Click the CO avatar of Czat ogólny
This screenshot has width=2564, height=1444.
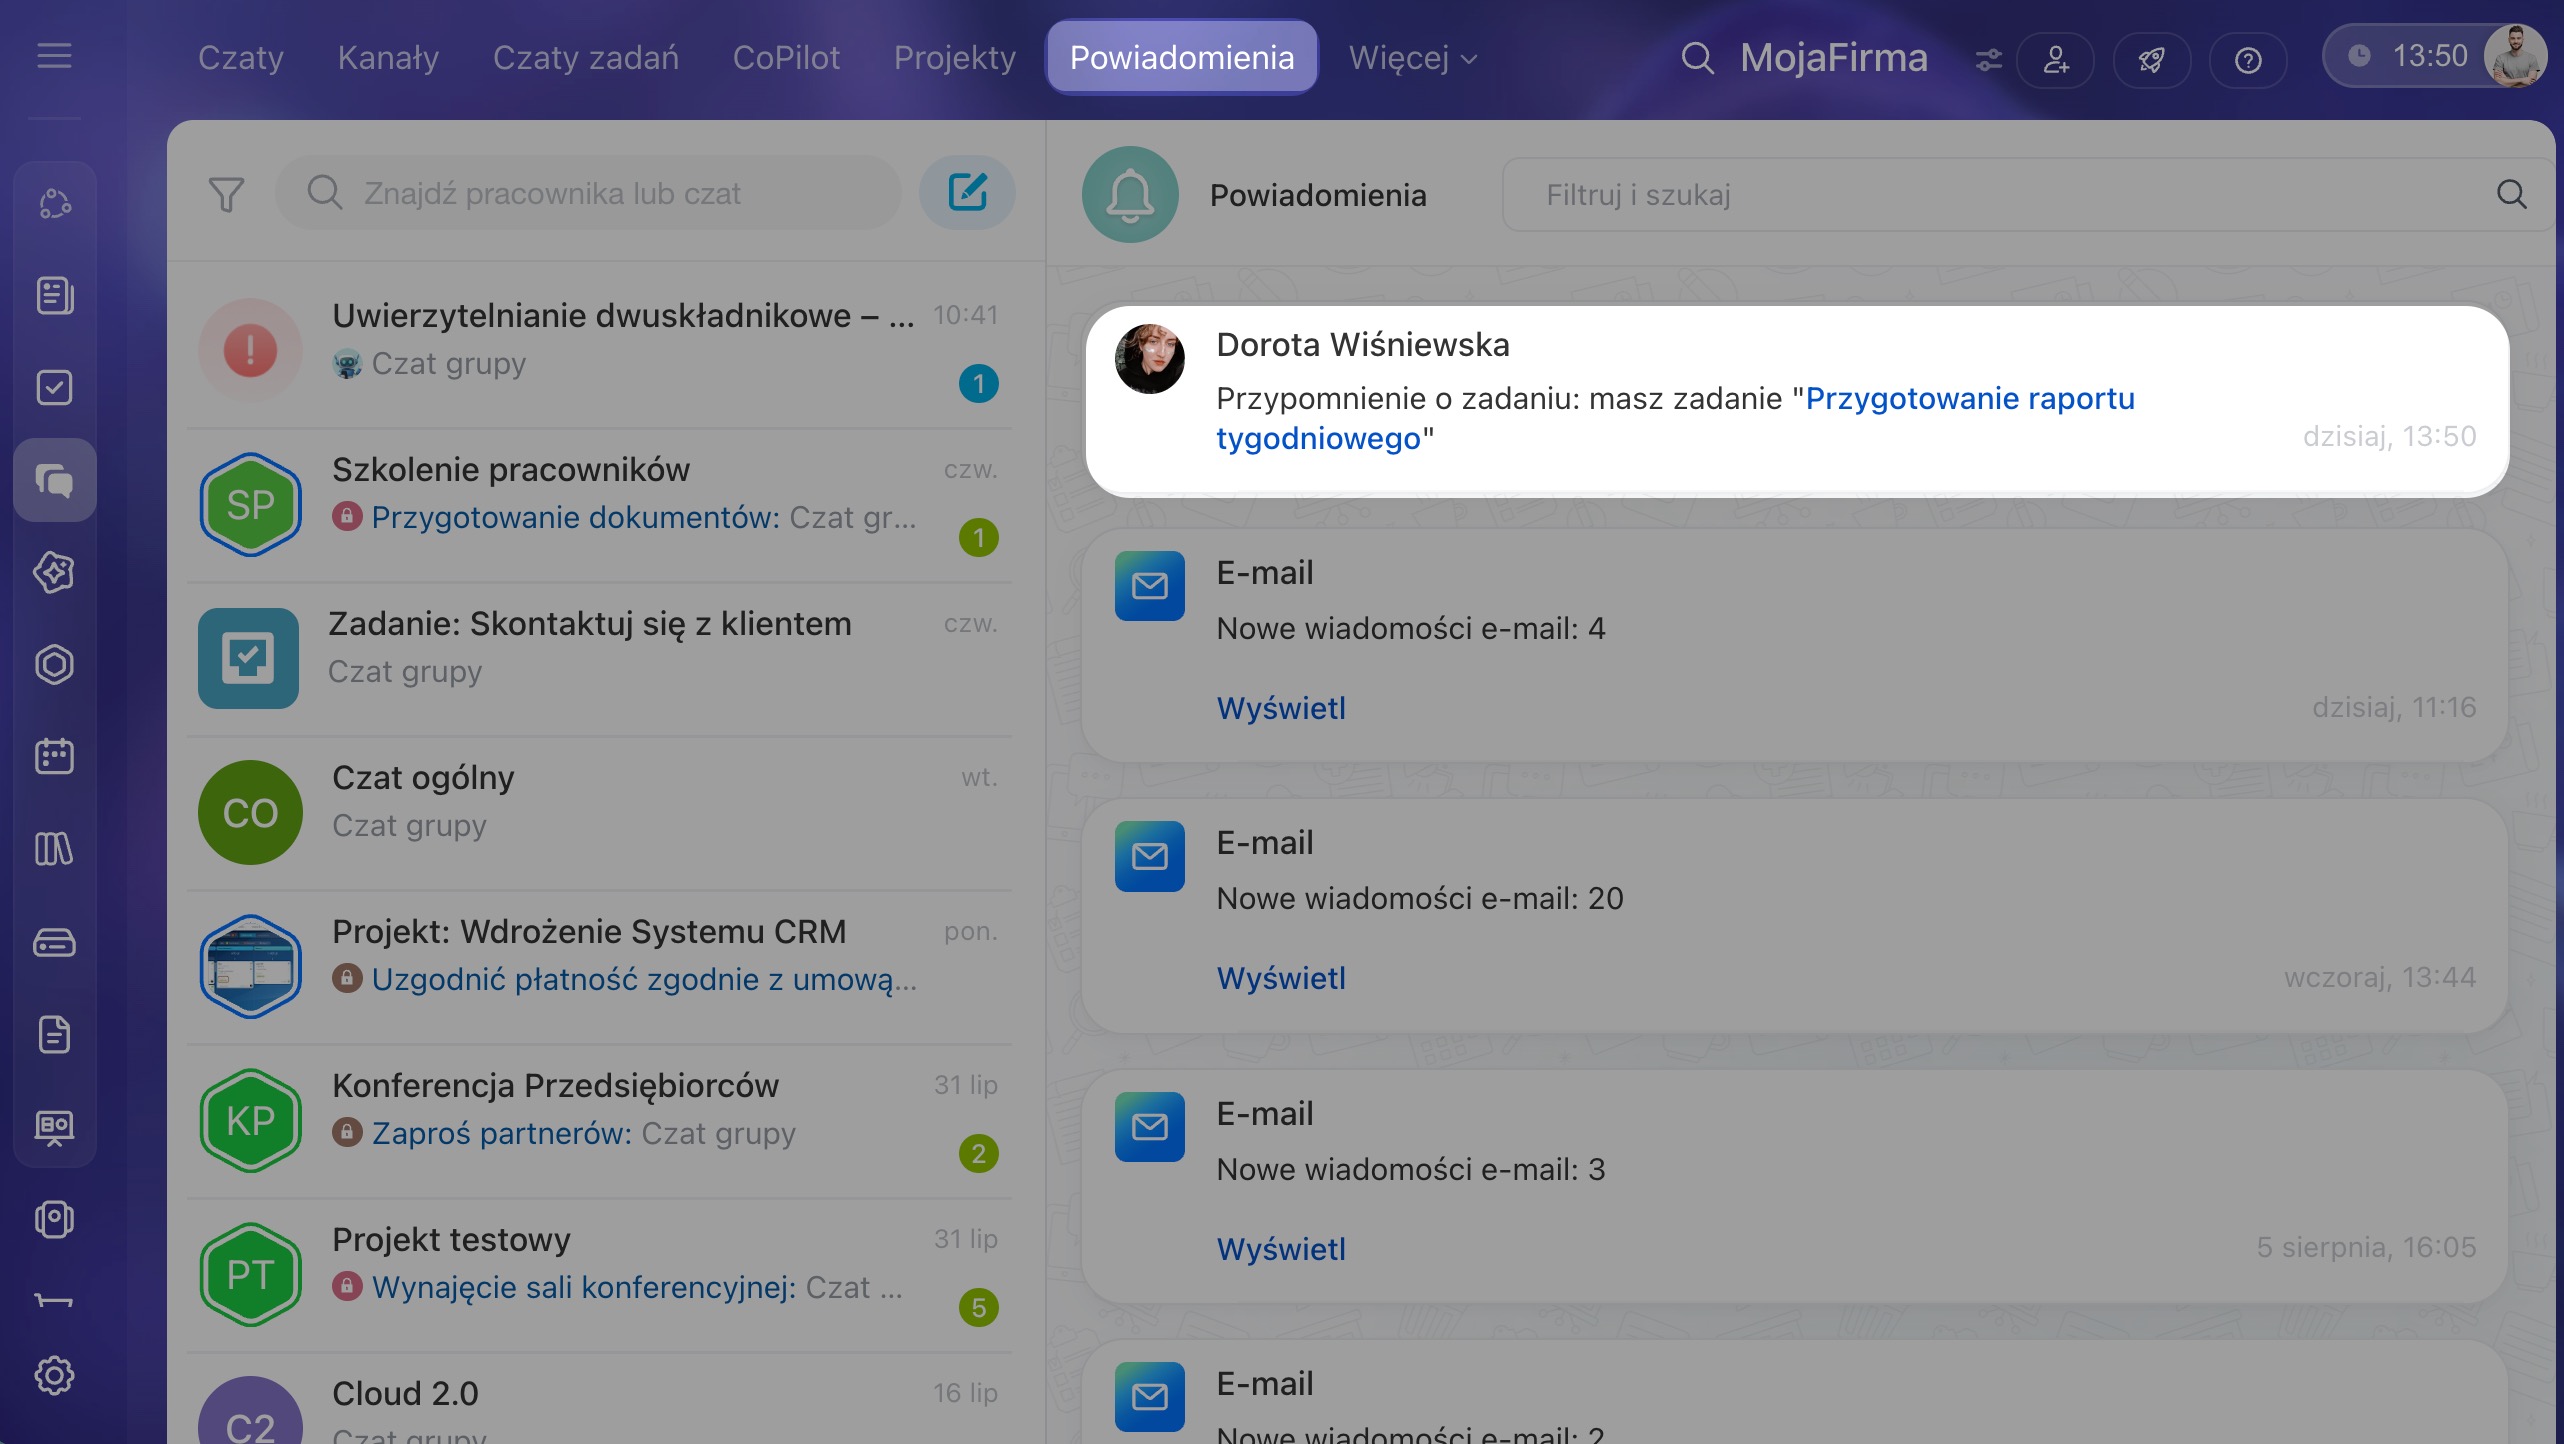coord(250,812)
